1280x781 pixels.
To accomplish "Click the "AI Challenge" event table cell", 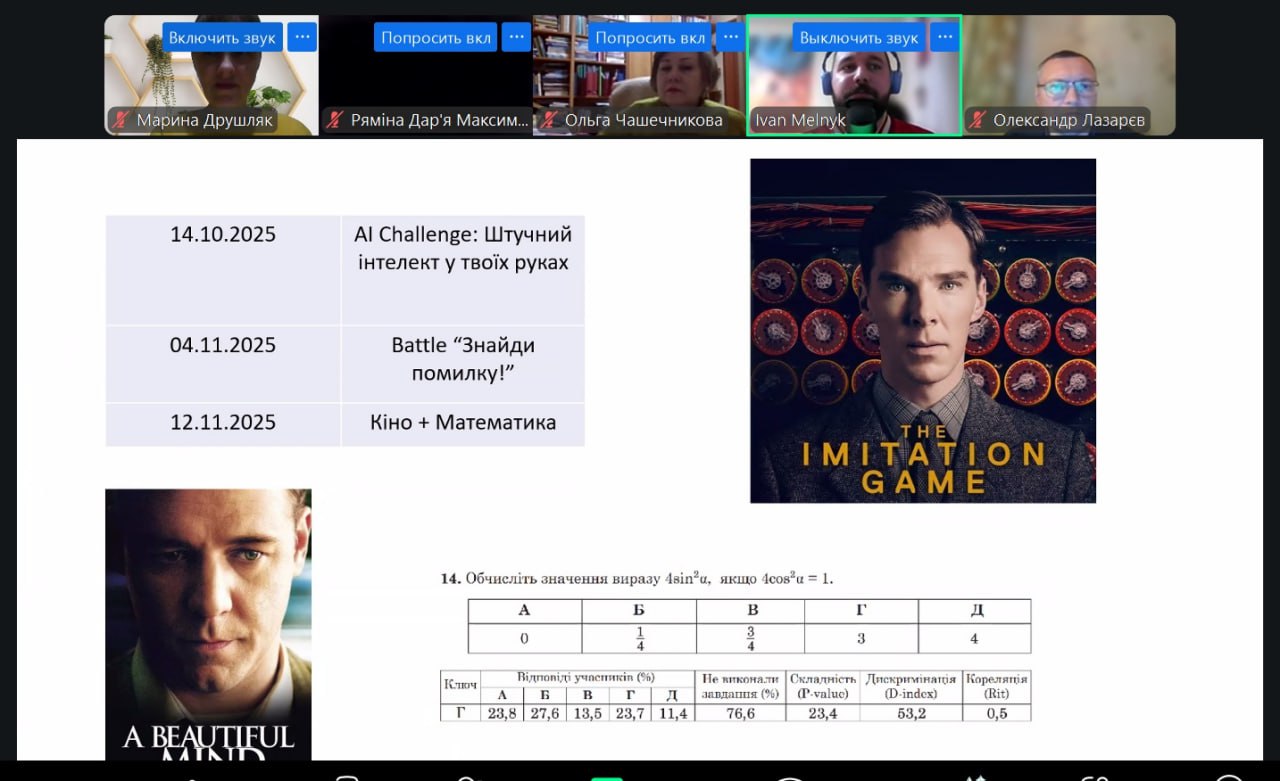I will 462,249.
